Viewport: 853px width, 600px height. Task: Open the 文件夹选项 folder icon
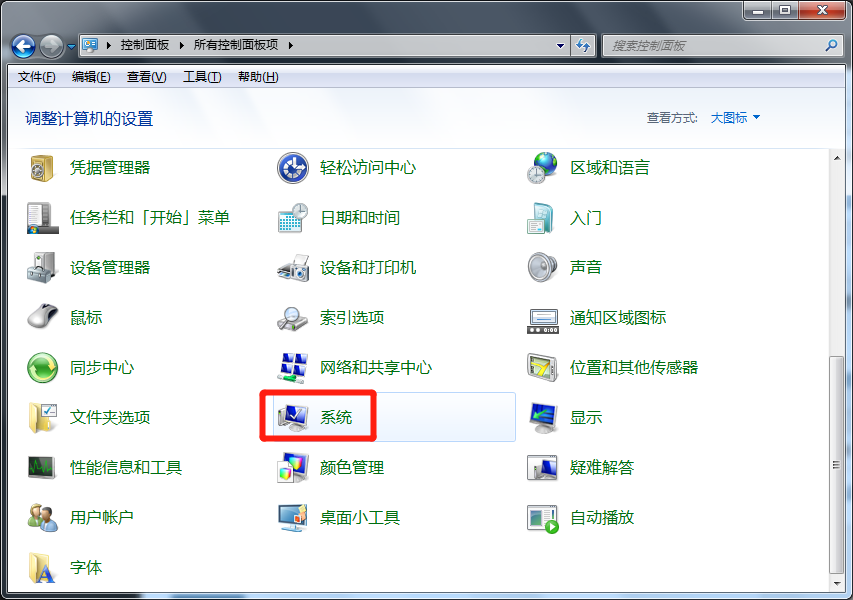(42, 418)
